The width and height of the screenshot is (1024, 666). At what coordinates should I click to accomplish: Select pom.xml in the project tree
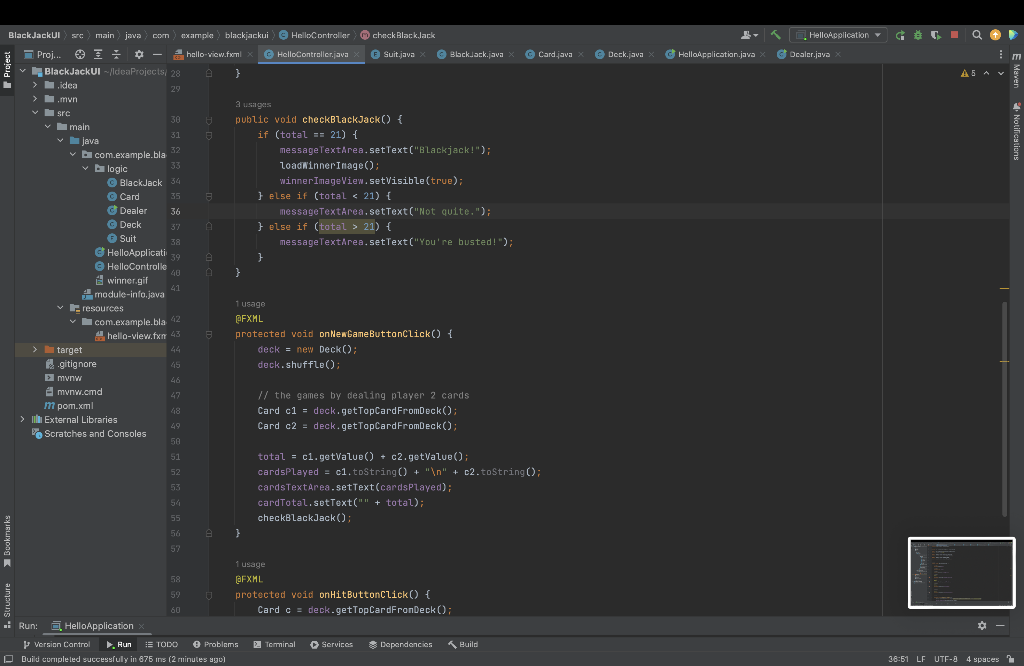[69, 405]
